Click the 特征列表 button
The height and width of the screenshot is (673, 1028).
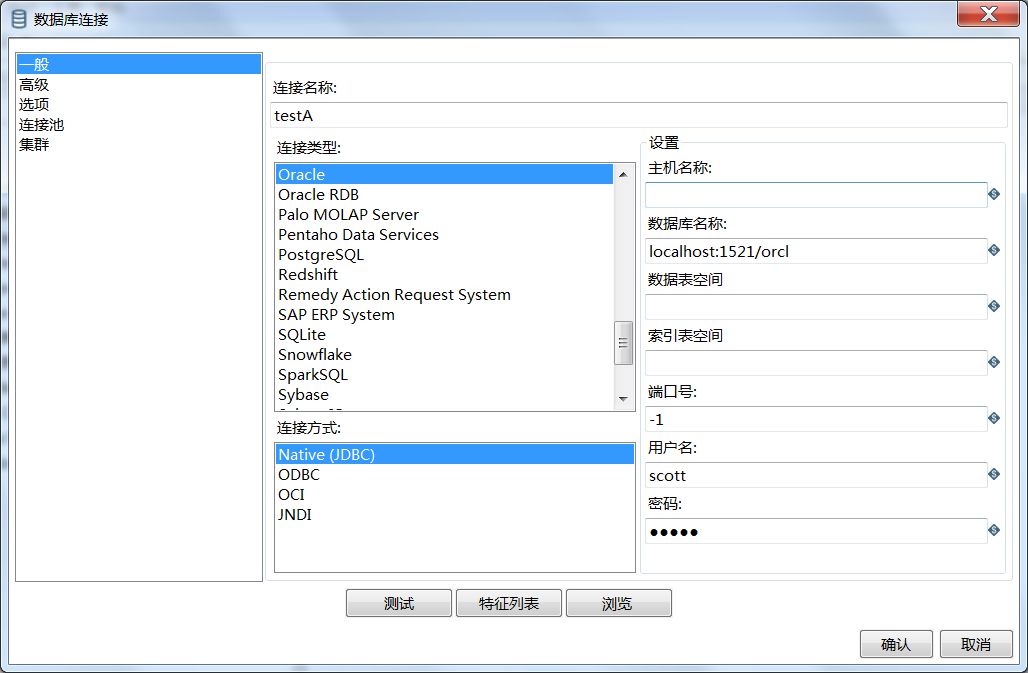pyautogui.click(x=508, y=602)
